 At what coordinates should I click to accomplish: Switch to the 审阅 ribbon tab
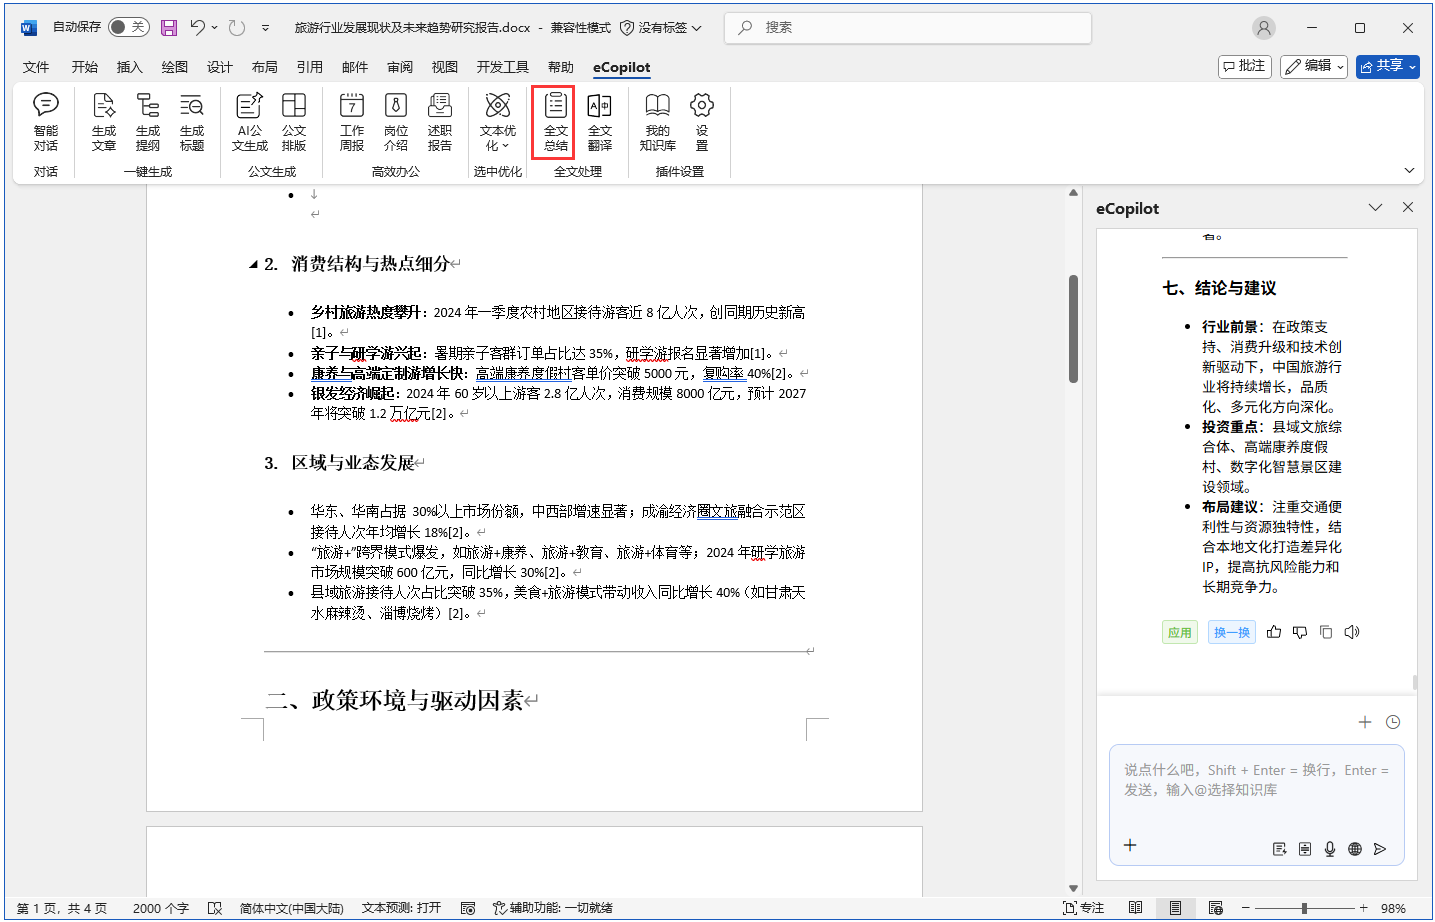(399, 67)
